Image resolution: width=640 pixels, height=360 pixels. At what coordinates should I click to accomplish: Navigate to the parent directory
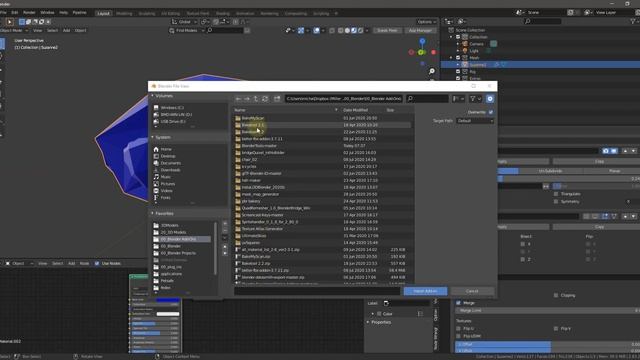(x=256, y=99)
